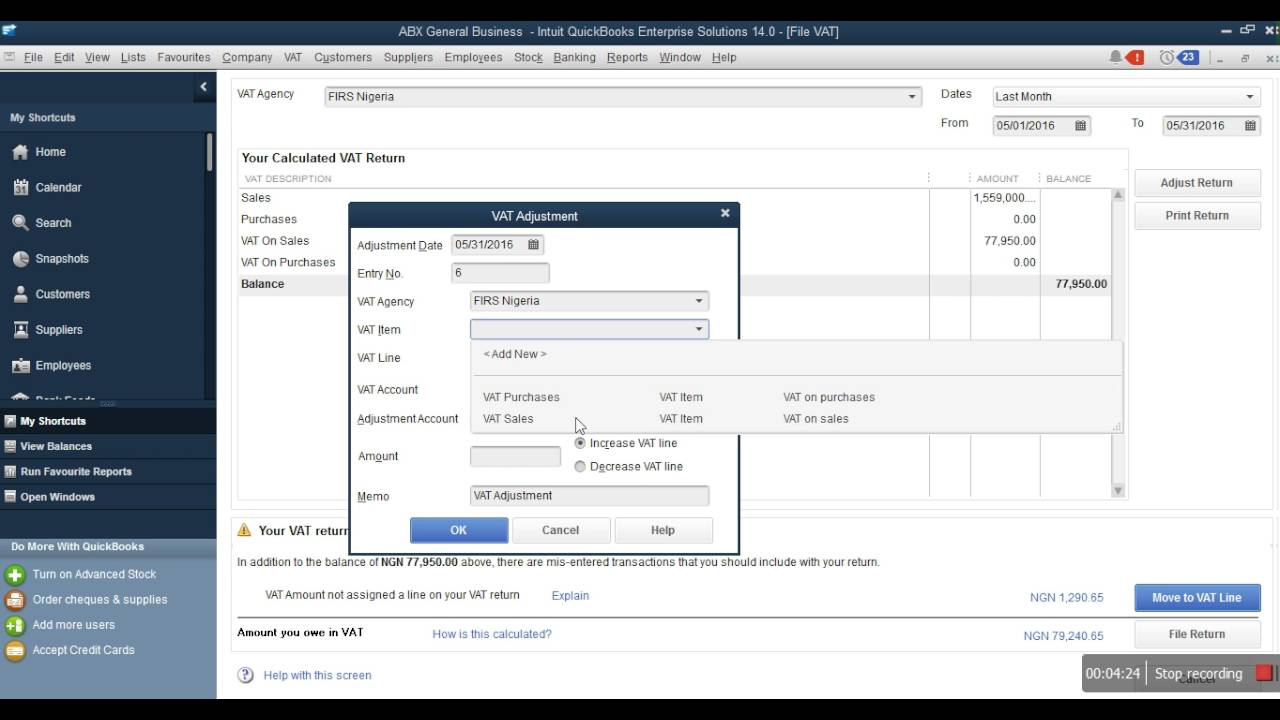The height and width of the screenshot is (720, 1280).
Task: Click Accept Credit Cards
Action: [83, 650]
